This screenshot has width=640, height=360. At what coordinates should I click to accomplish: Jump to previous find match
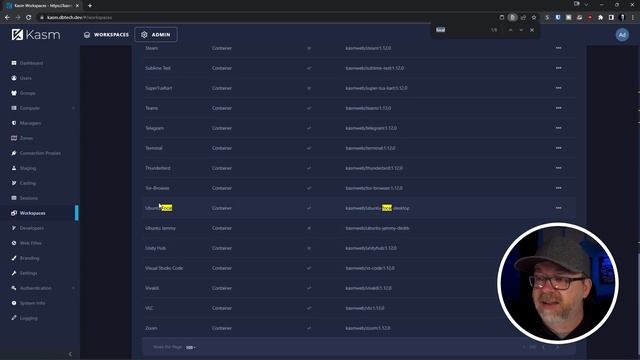tap(510, 30)
